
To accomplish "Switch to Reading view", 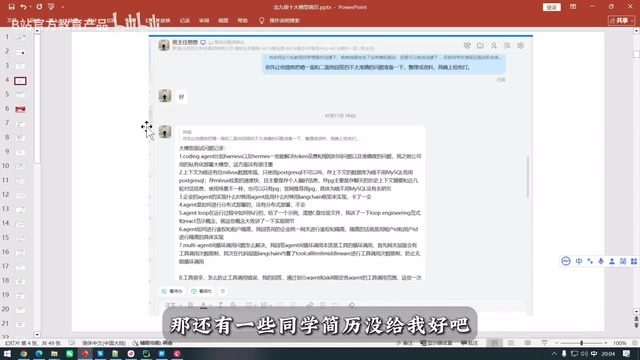I will coord(528,343).
